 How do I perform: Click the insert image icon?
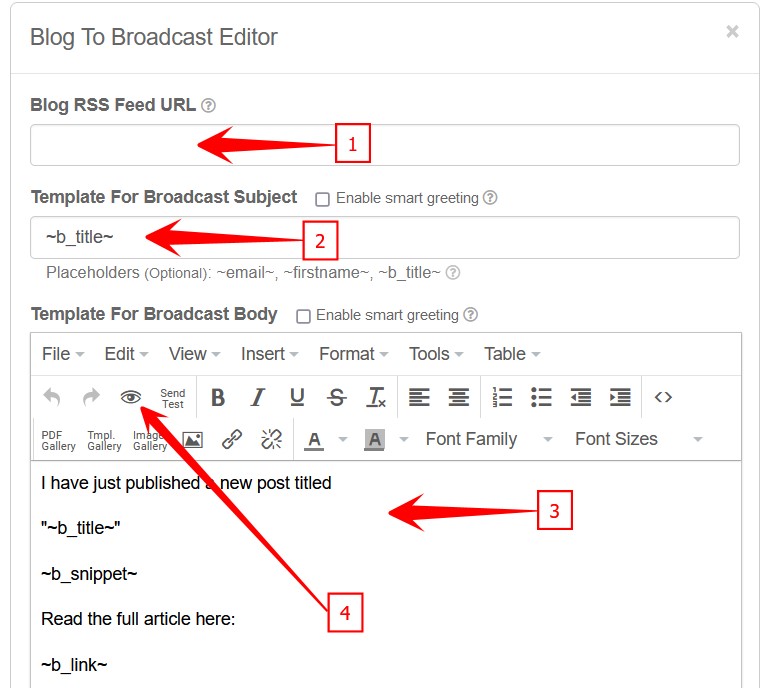[192, 439]
